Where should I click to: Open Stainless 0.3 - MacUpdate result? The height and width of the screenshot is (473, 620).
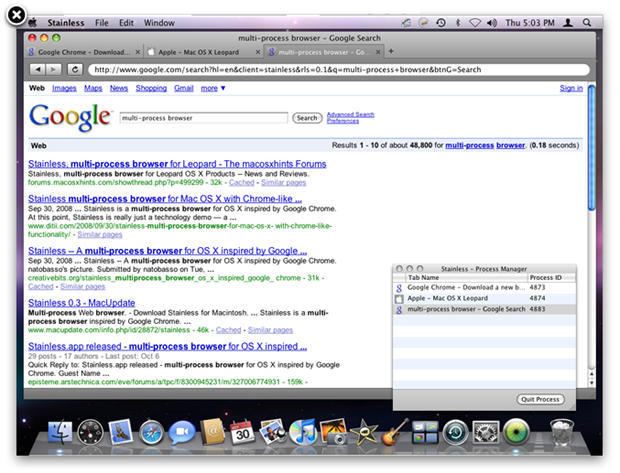click(81, 303)
